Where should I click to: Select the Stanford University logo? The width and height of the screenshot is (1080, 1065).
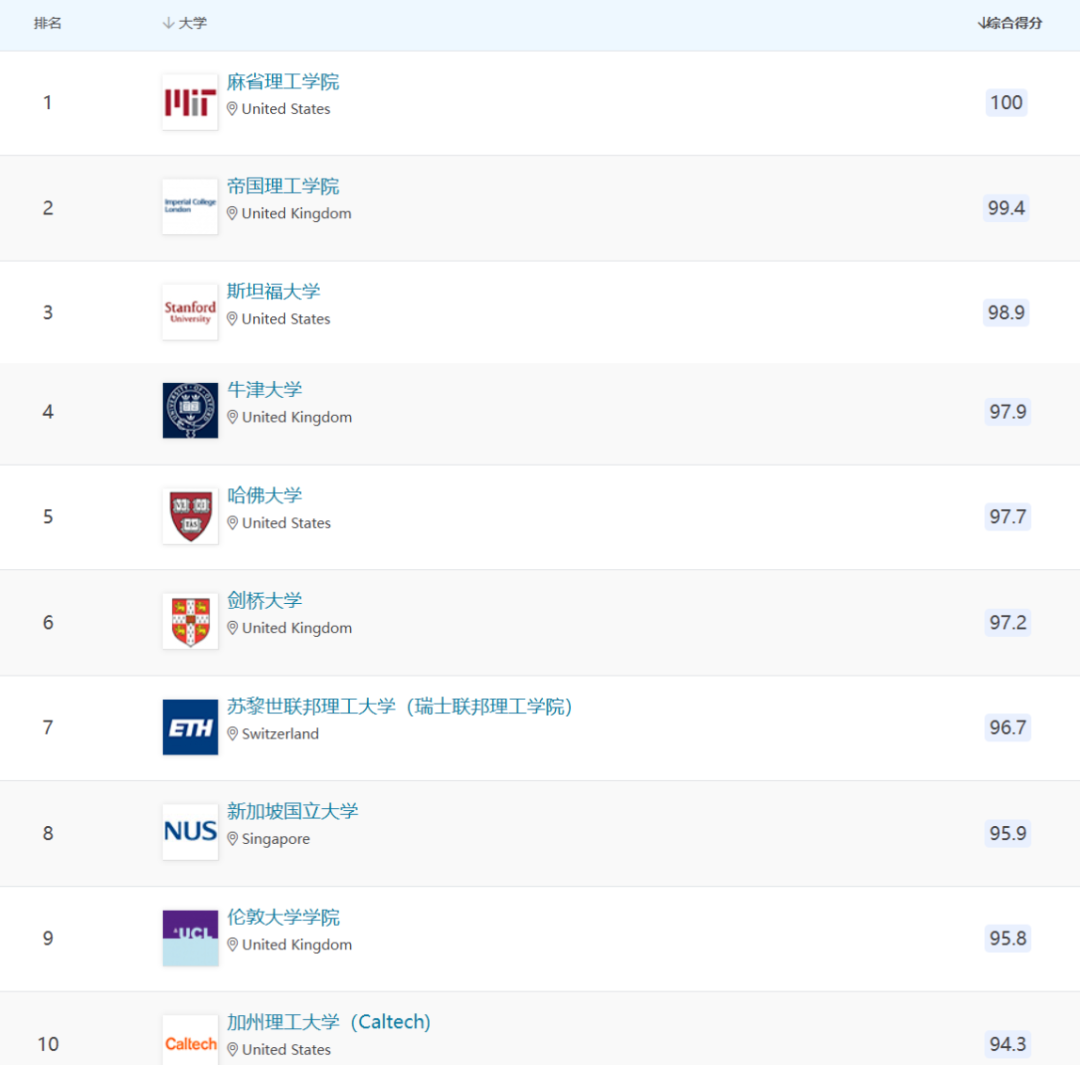tap(190, 312)
